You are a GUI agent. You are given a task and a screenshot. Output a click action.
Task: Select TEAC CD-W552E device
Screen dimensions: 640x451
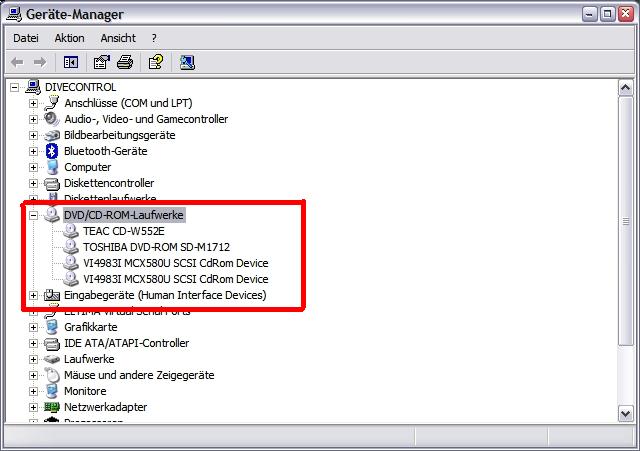pos(124,231)
